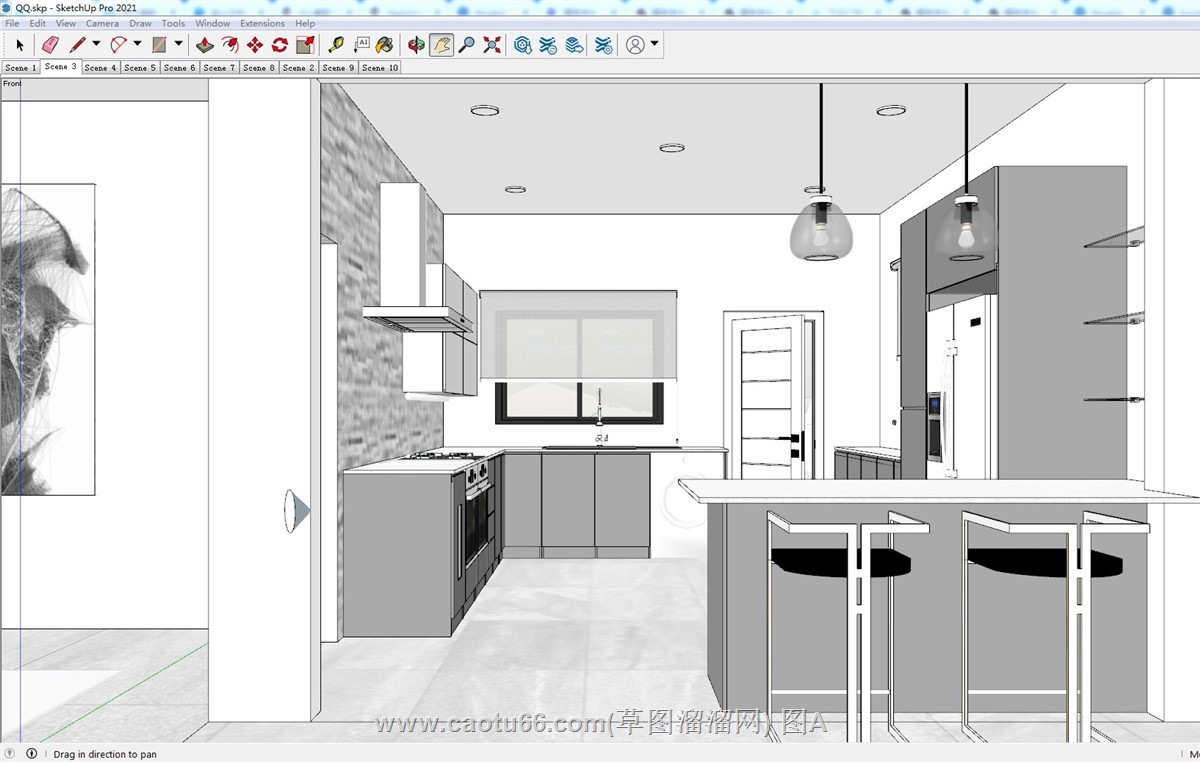Viewport: 1200px width, 762px height.
Task: Switch to the Scene 5 tab
Action: pyautogui.click(x=140, y=68)
